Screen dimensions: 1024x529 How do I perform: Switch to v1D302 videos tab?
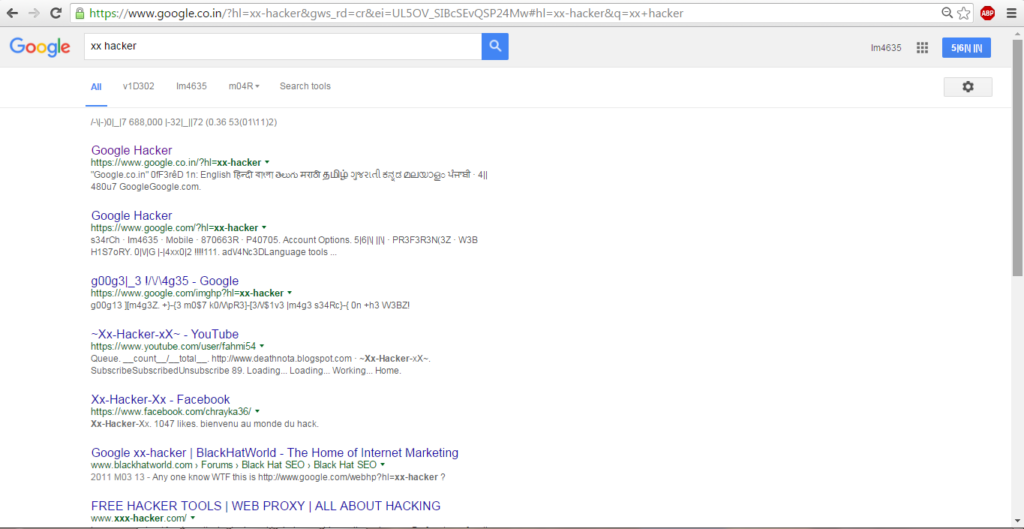[x=138, y=86]
